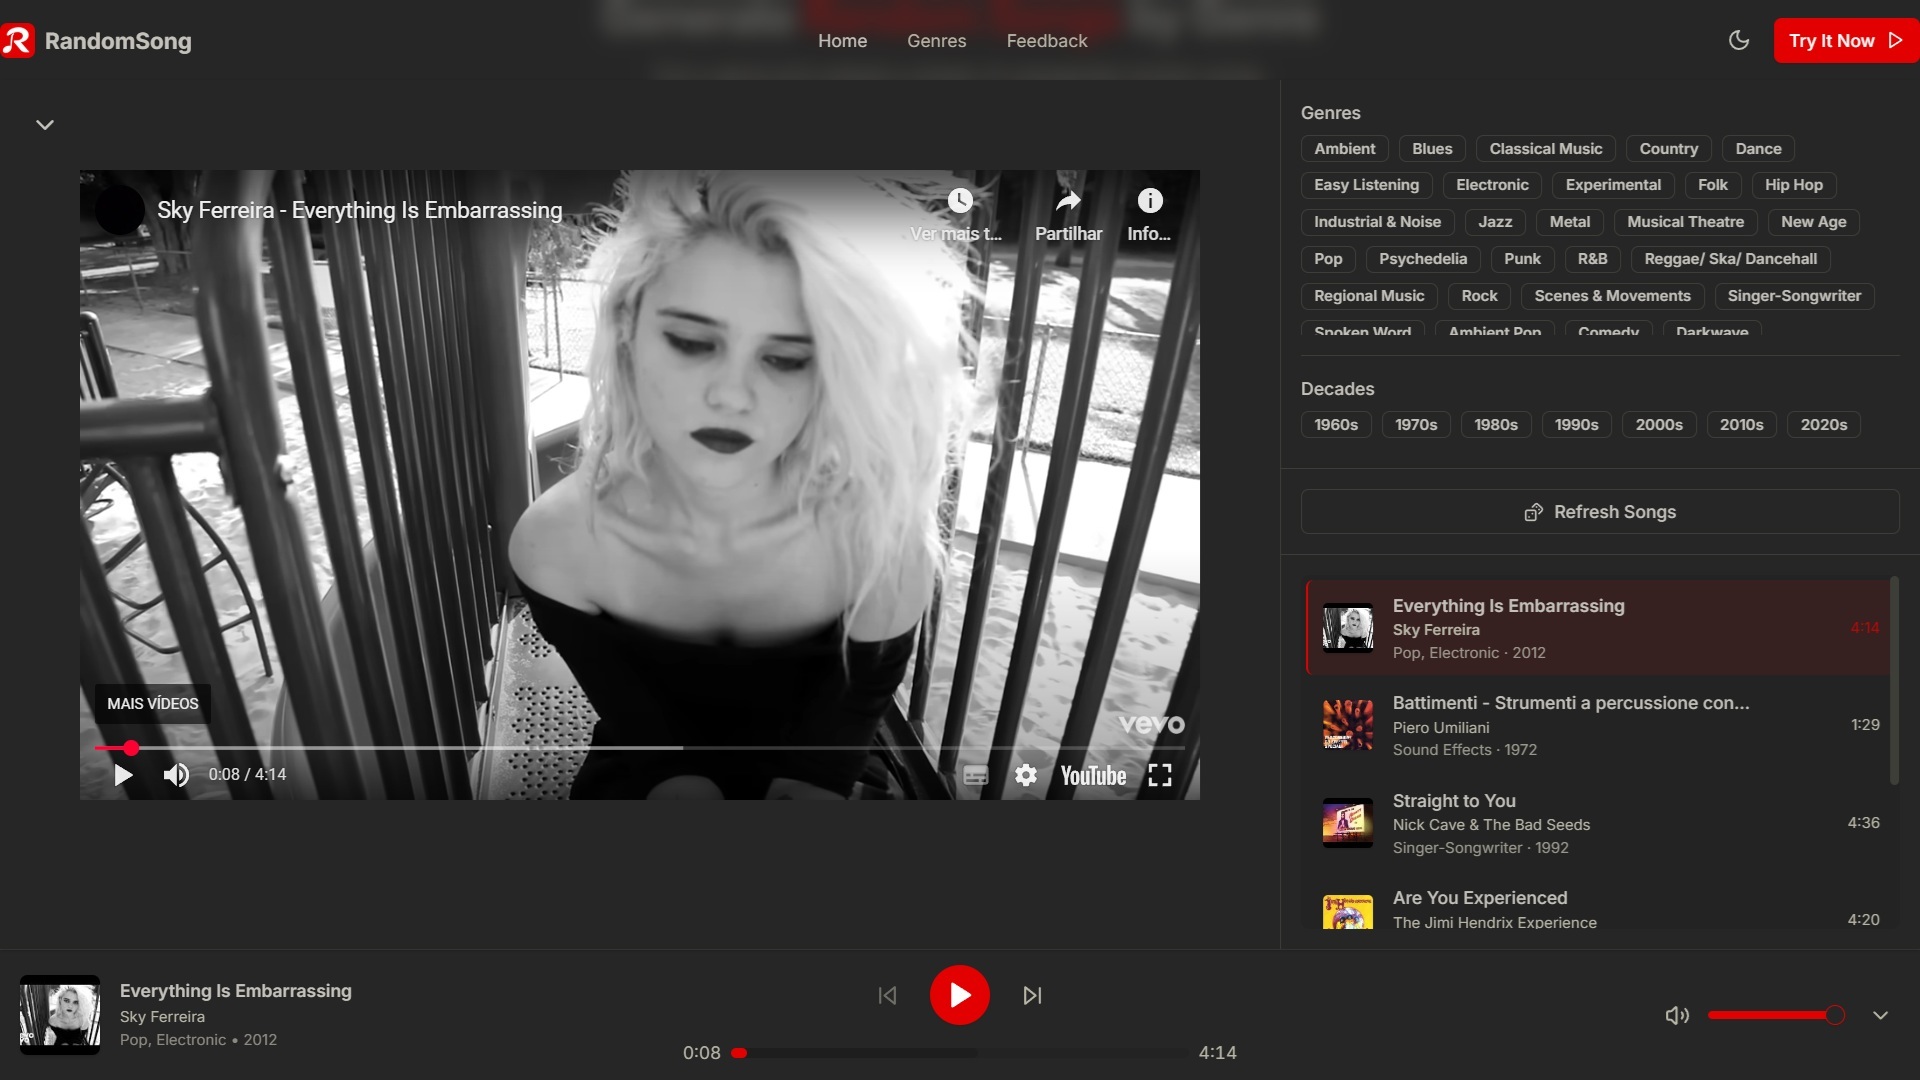
Task: Filter by the 2020s decade
Action: tap(1824, 425)
